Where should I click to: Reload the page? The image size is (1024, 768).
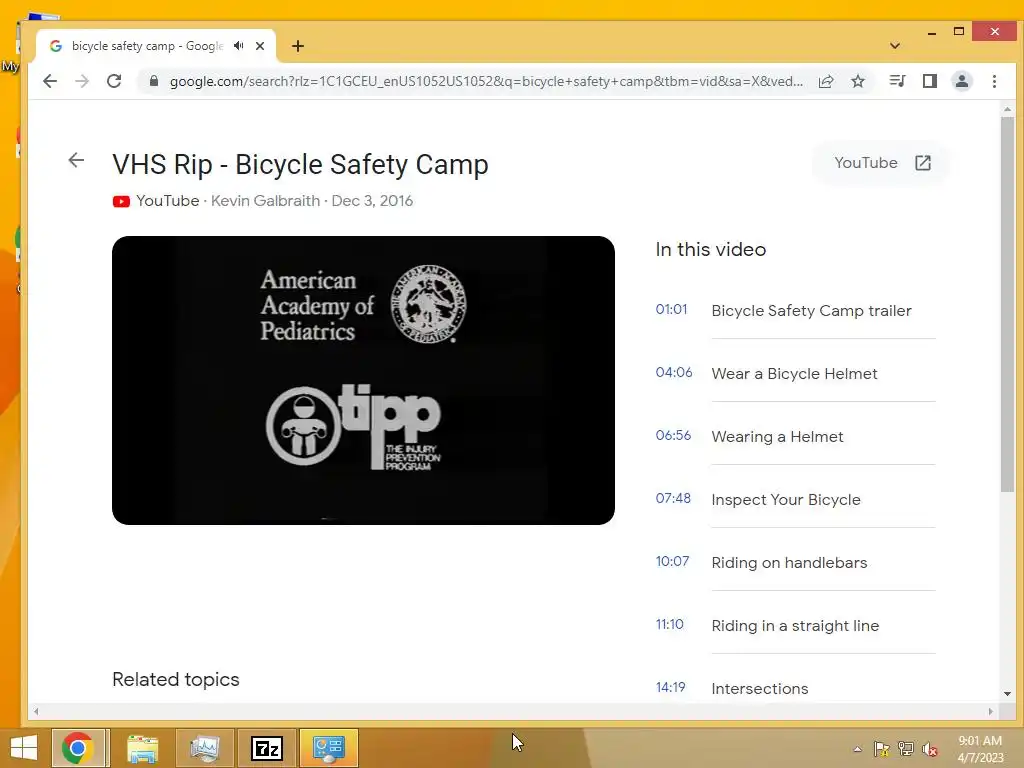[114, 81]
